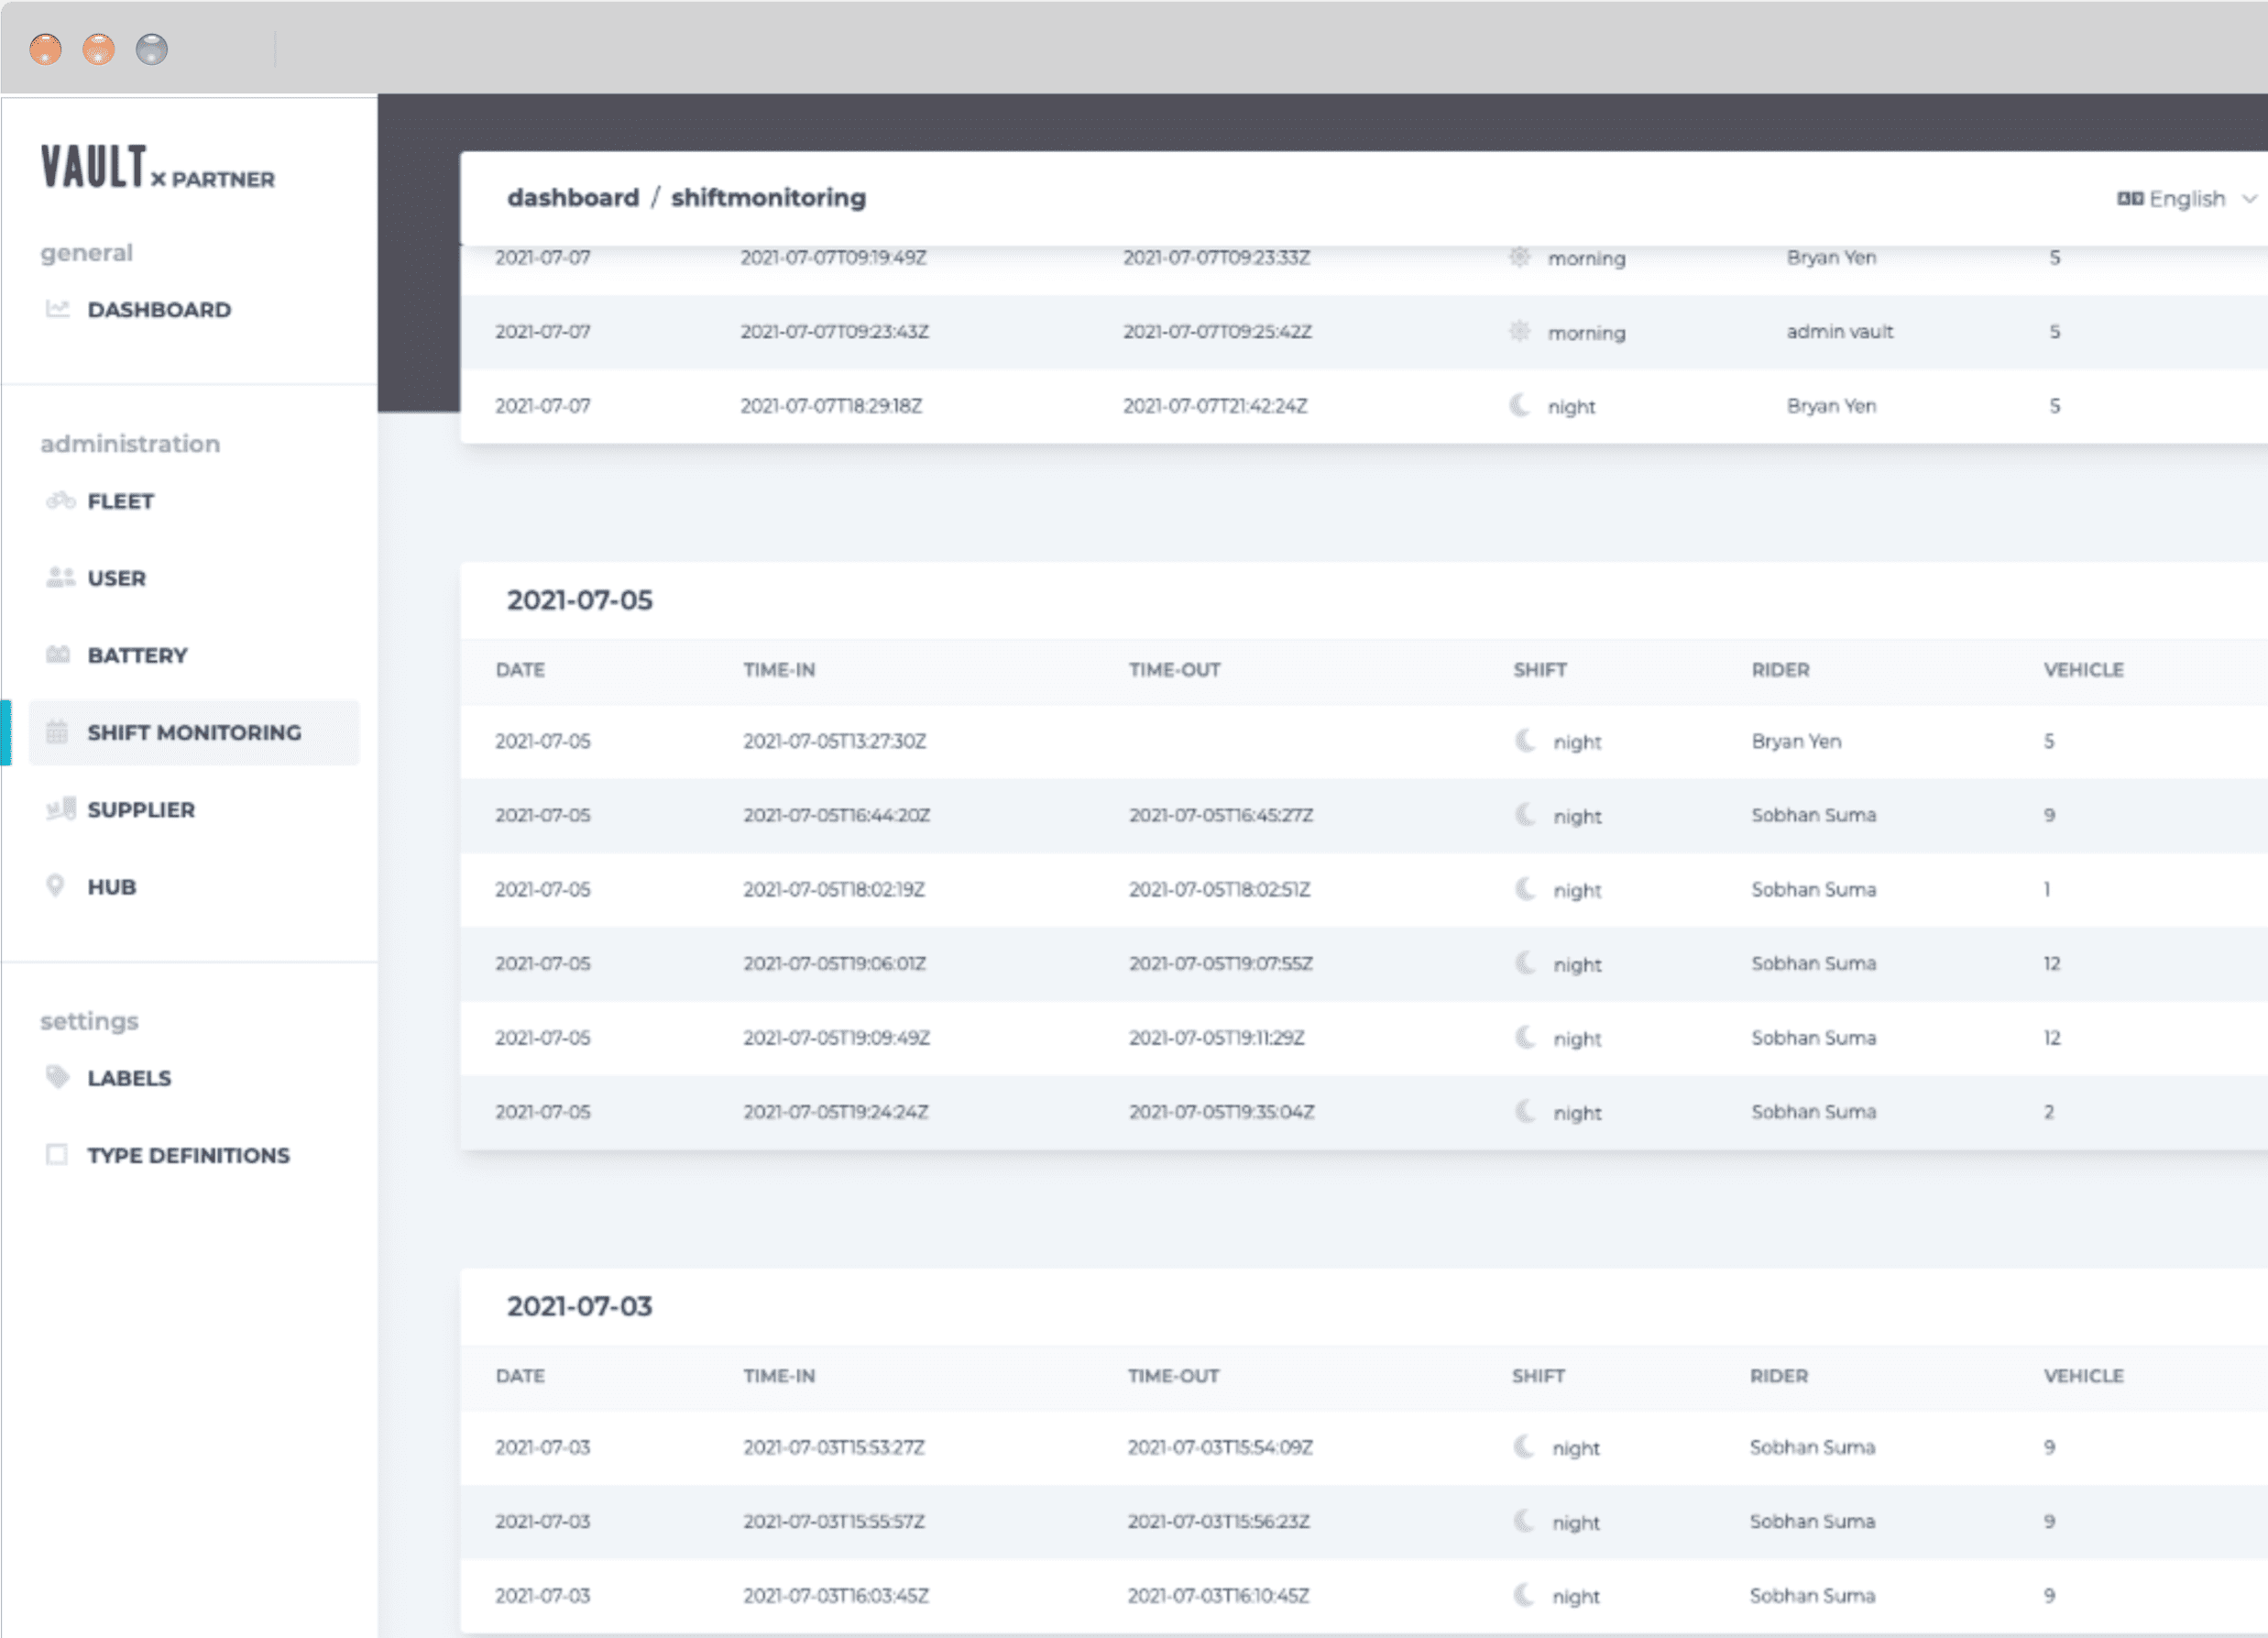Screen dimensions: 2268x1638
Task: Click the Labels tag icon
Action: [x=57, y=1077]
